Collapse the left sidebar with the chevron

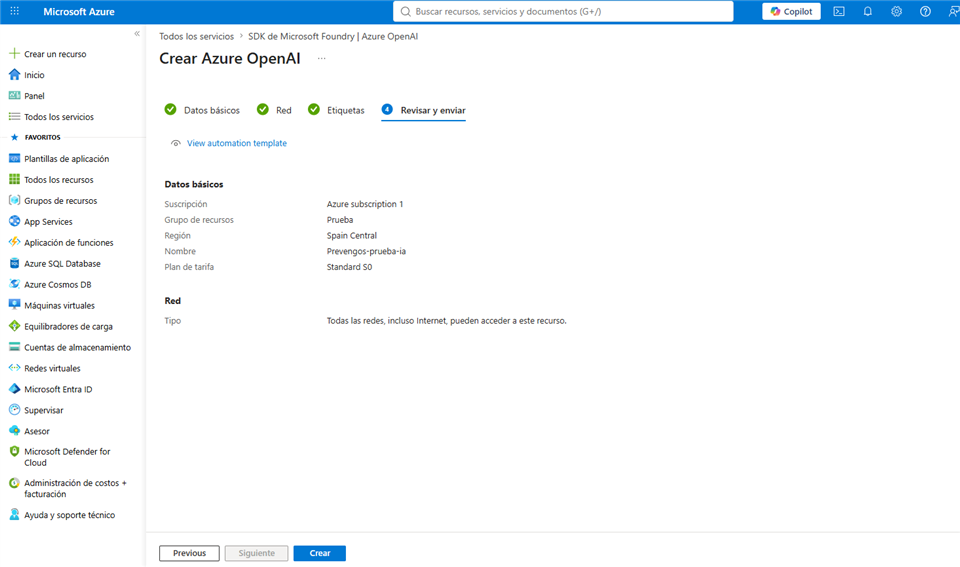pyautogui.click(x=137, y=34)
